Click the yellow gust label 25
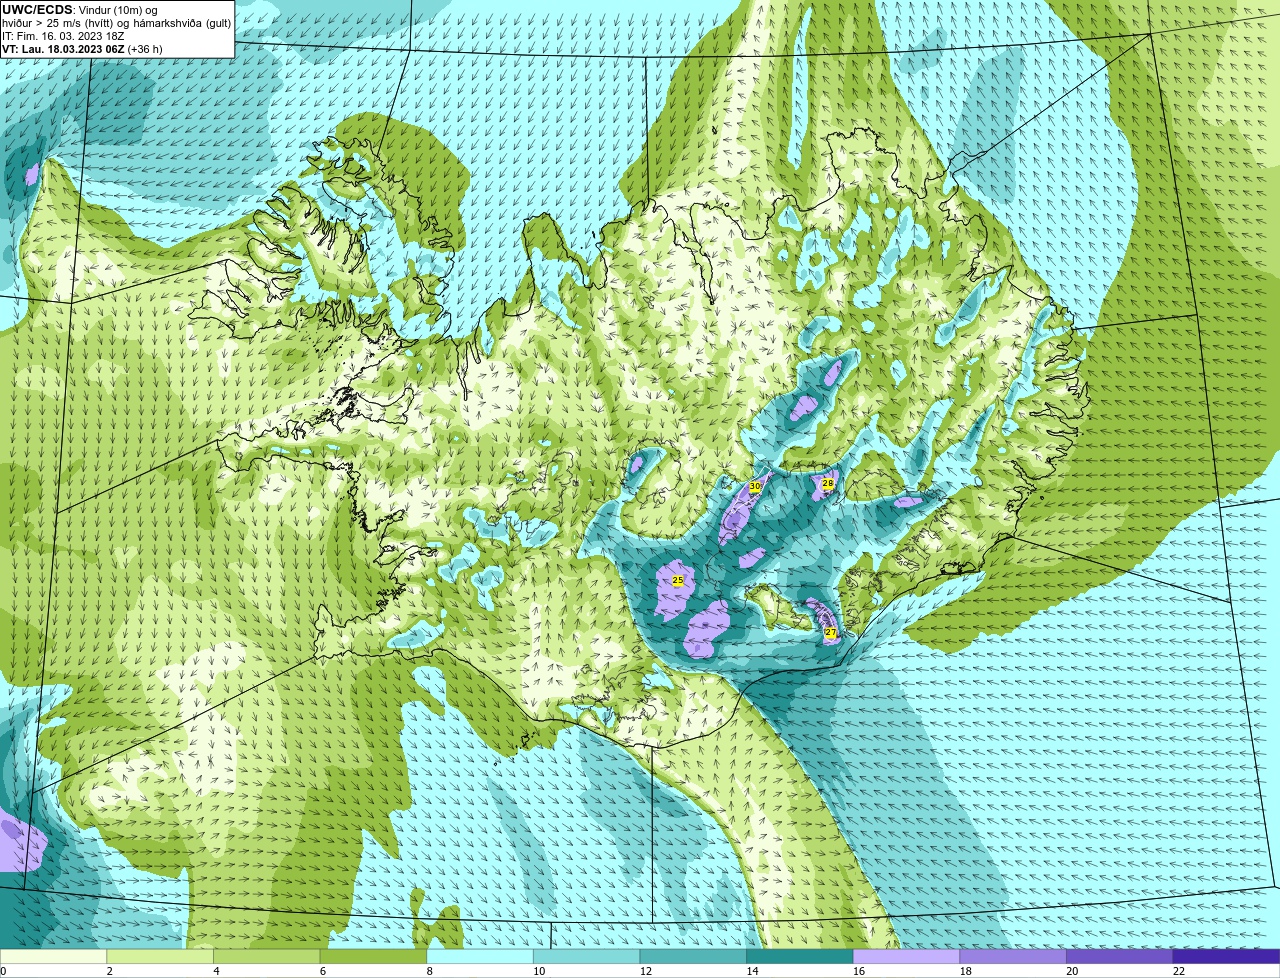This screenshot has height=978, width=1280. tap(677, 581)
